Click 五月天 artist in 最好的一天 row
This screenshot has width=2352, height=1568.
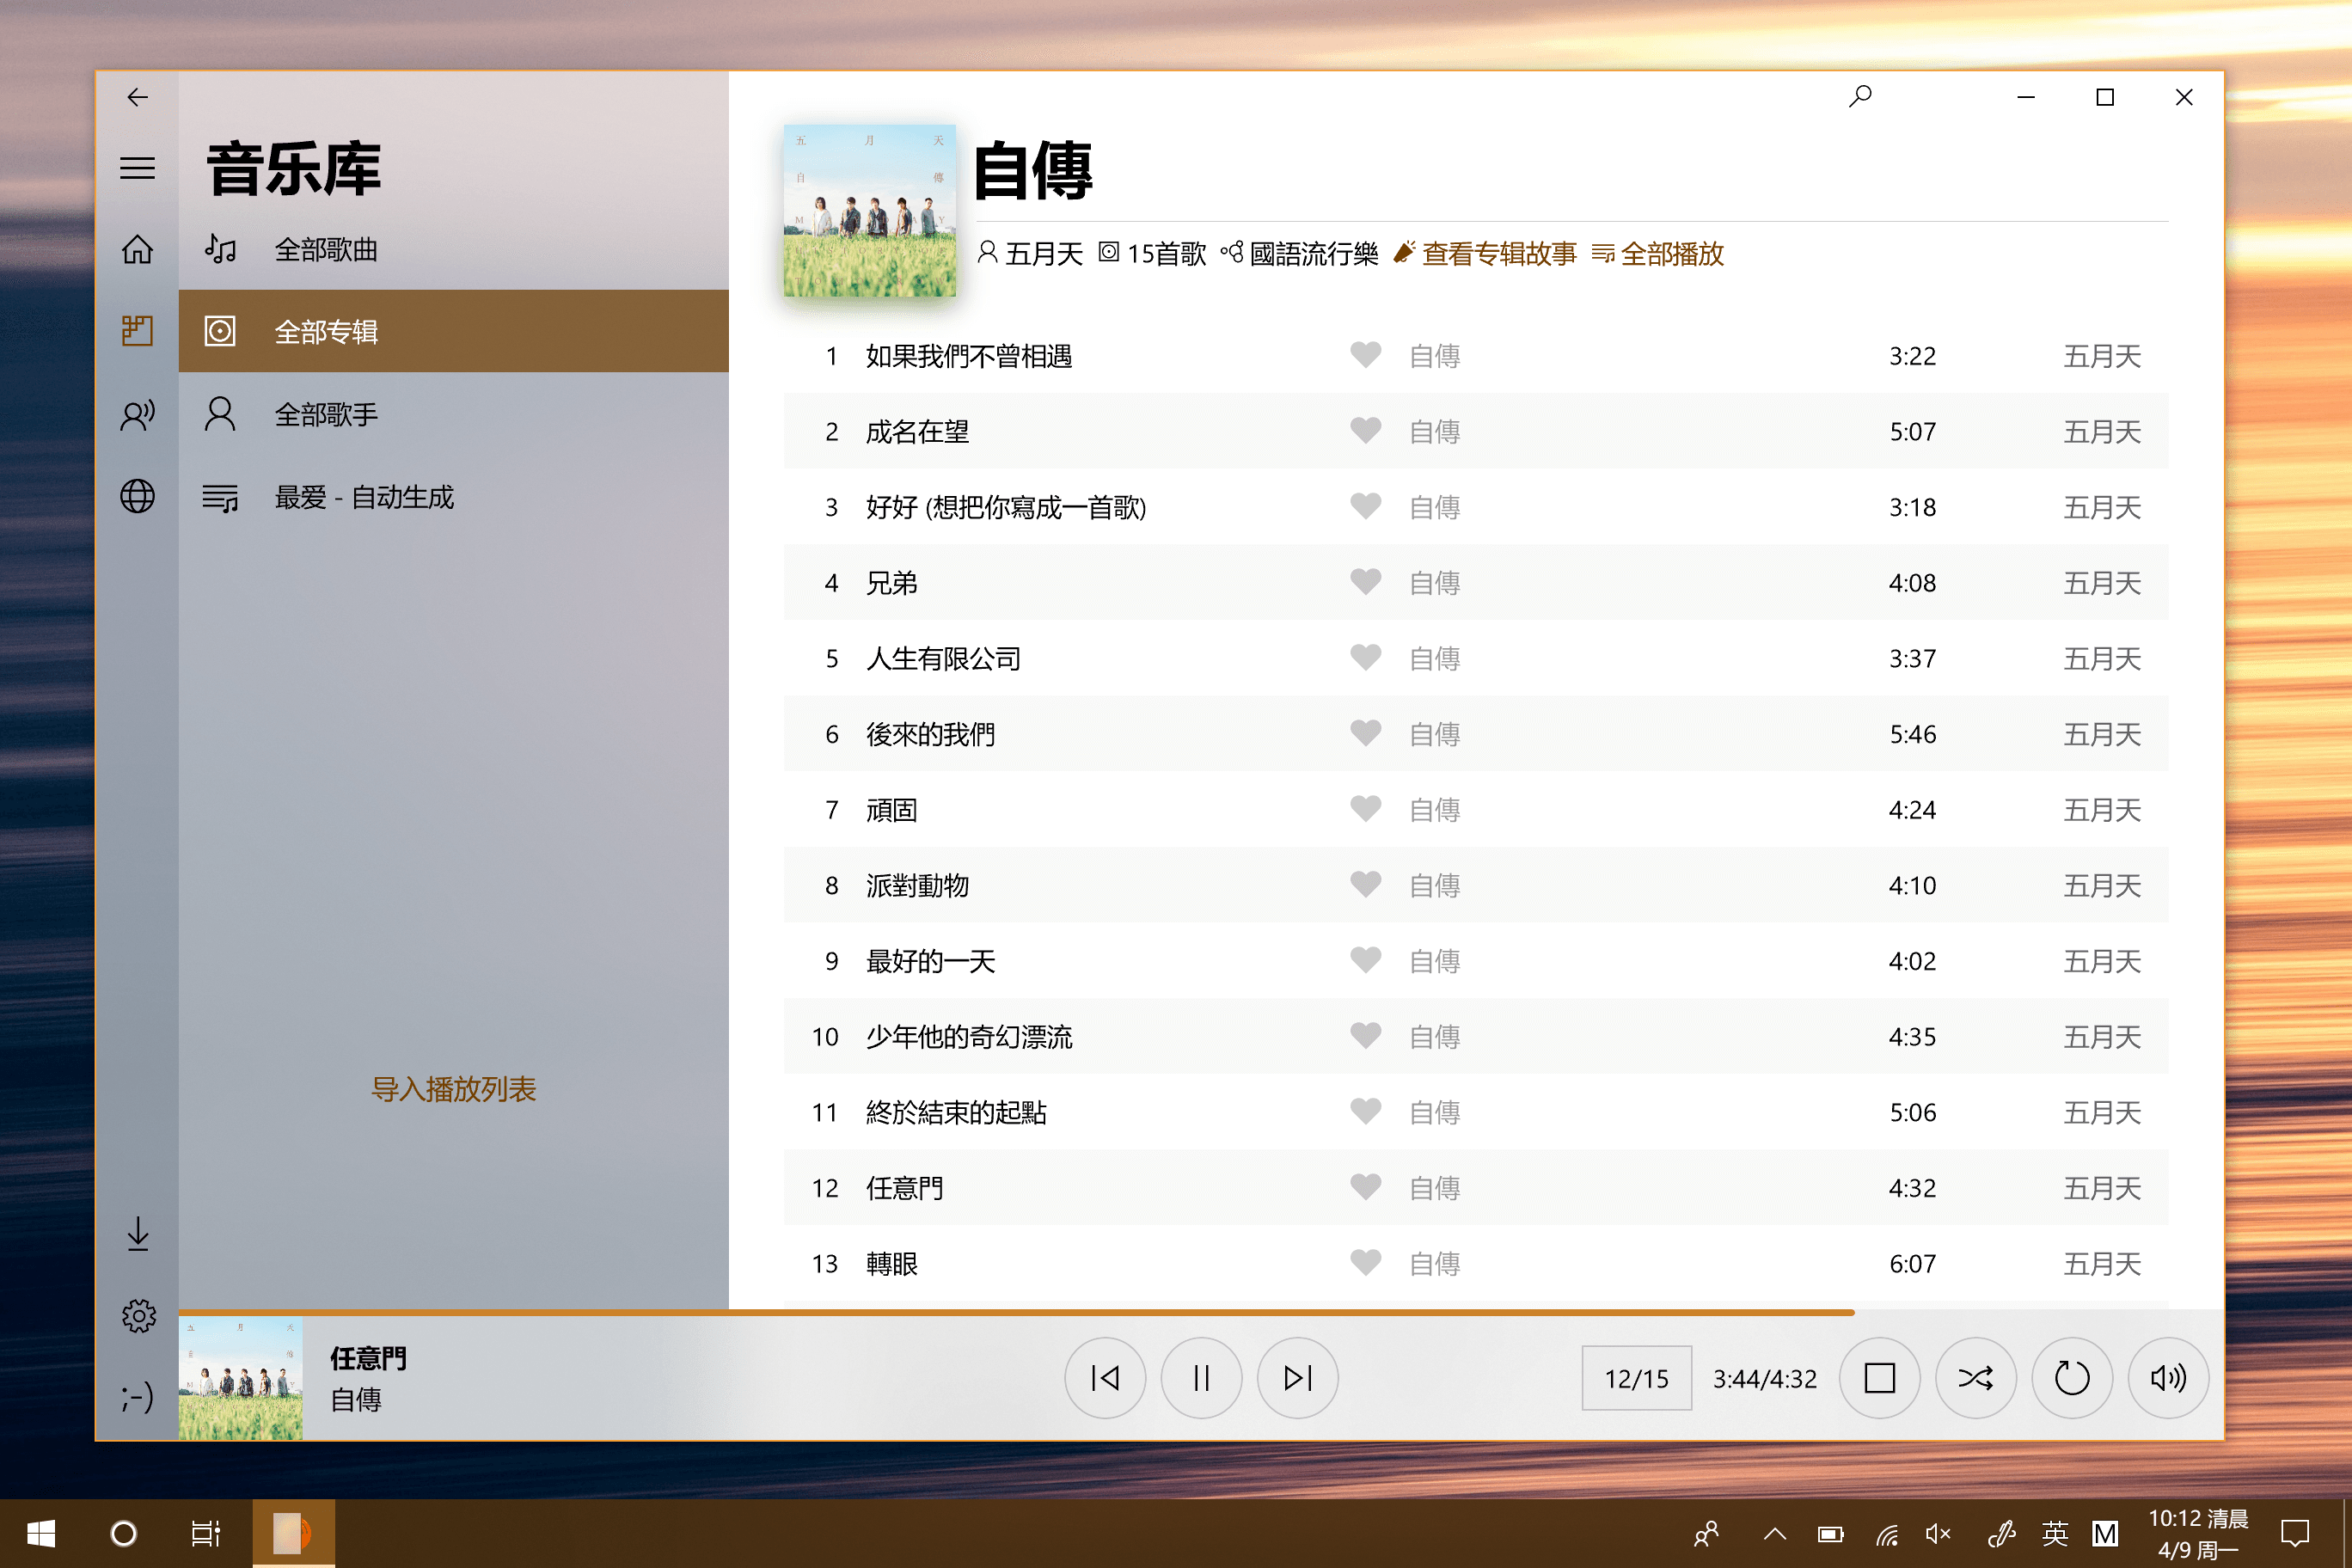point(2102,961)
